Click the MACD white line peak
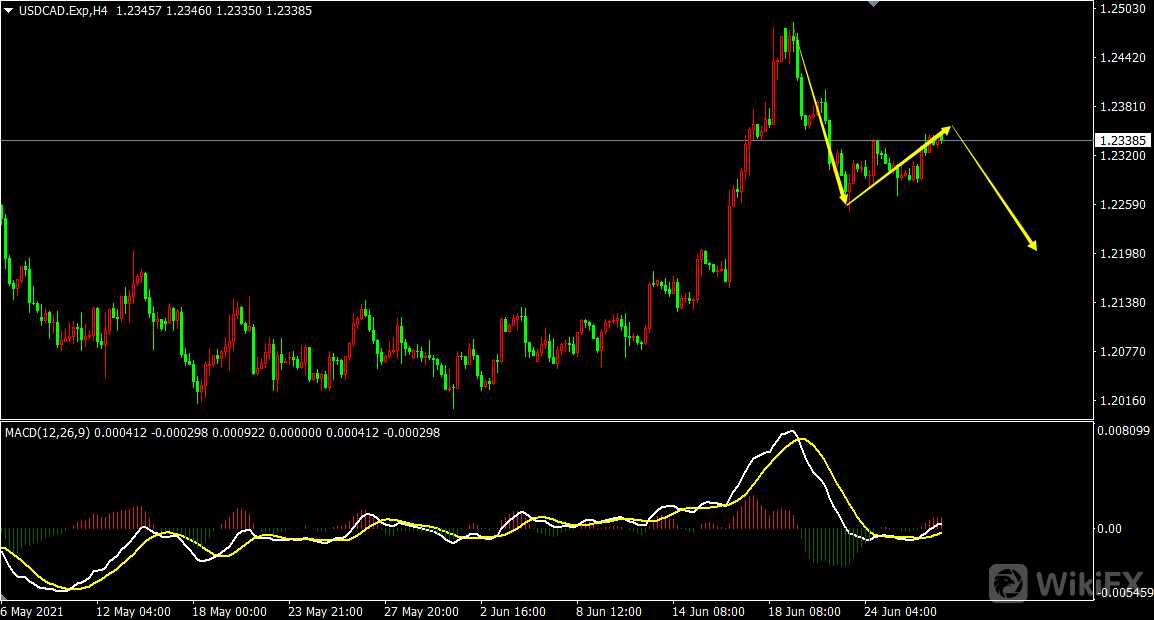 coord(790,432)
